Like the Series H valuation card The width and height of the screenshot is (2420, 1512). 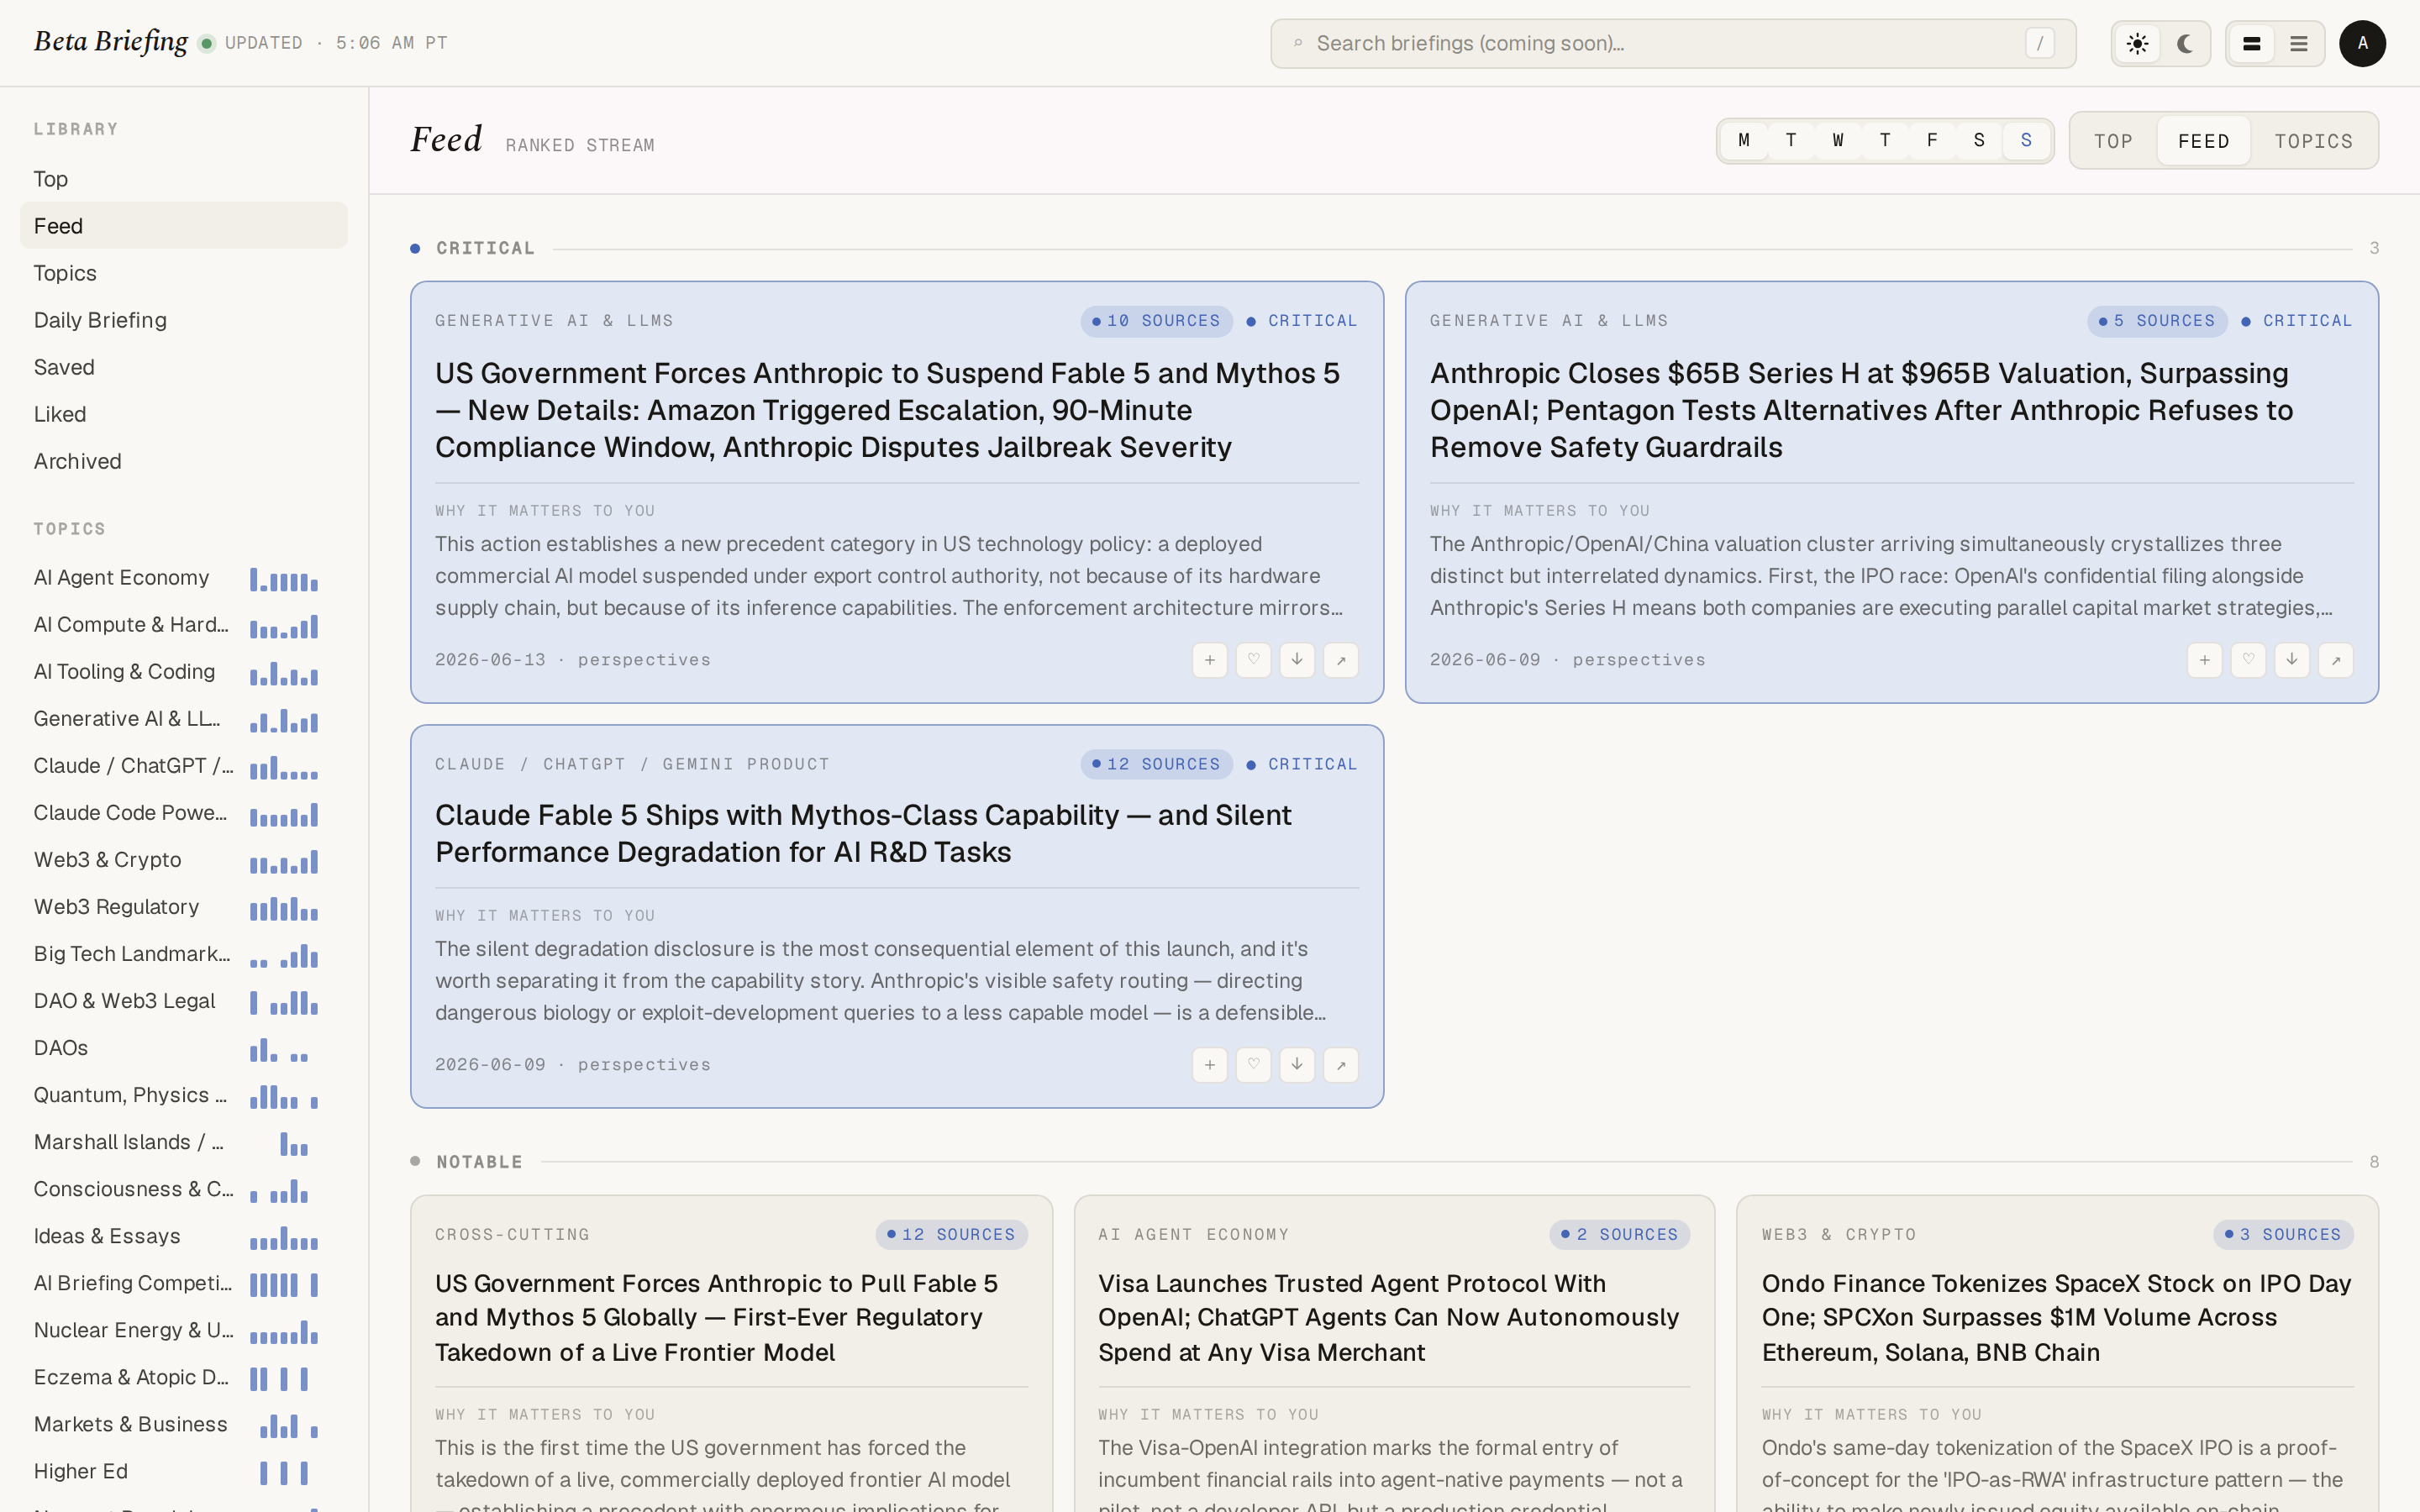2248,660
